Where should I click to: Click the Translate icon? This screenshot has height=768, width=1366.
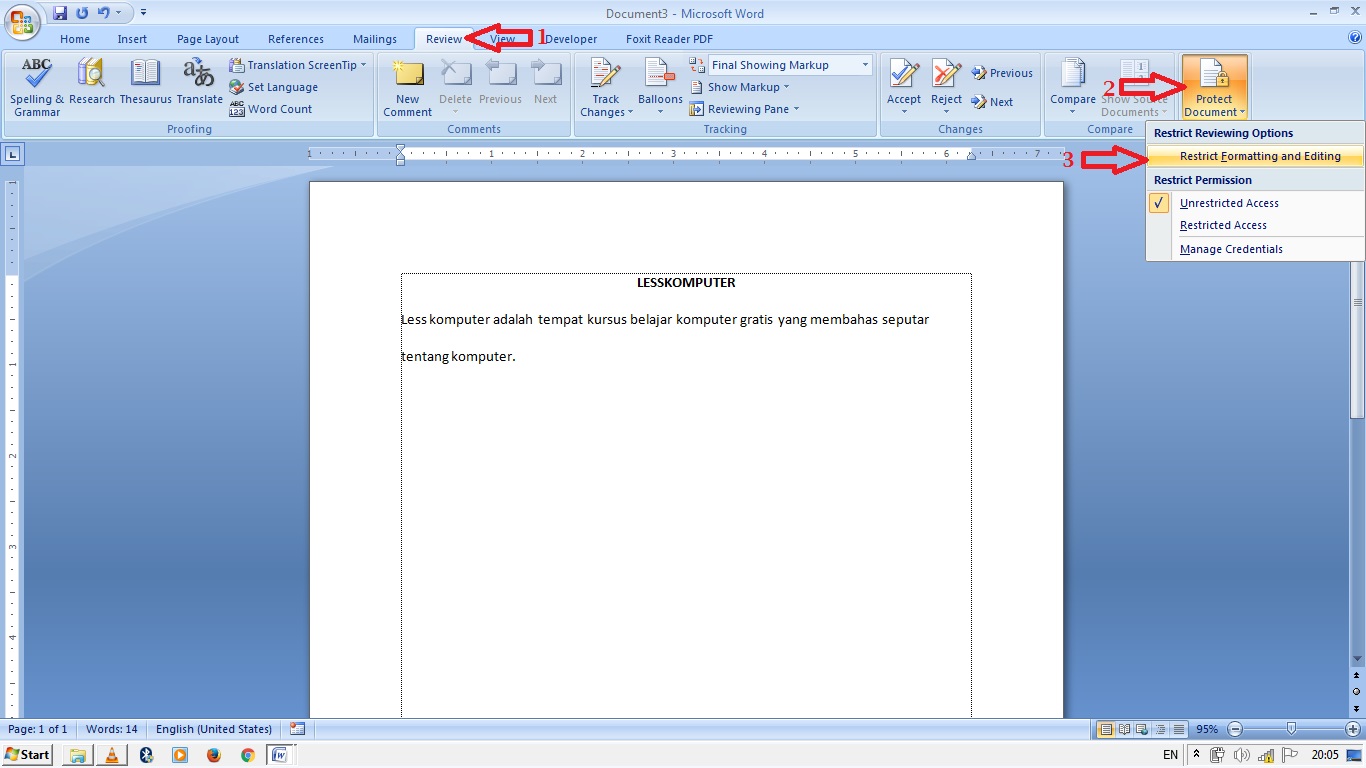199,82
